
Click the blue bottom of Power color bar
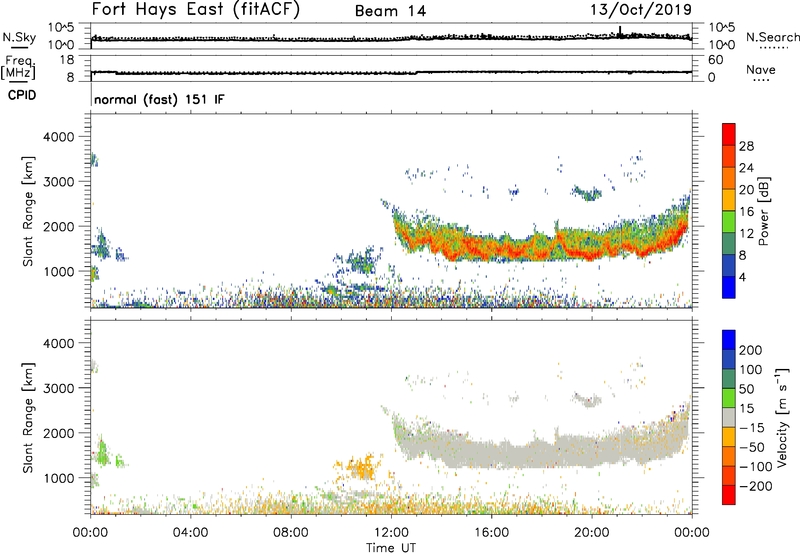(x=729, y=287)
